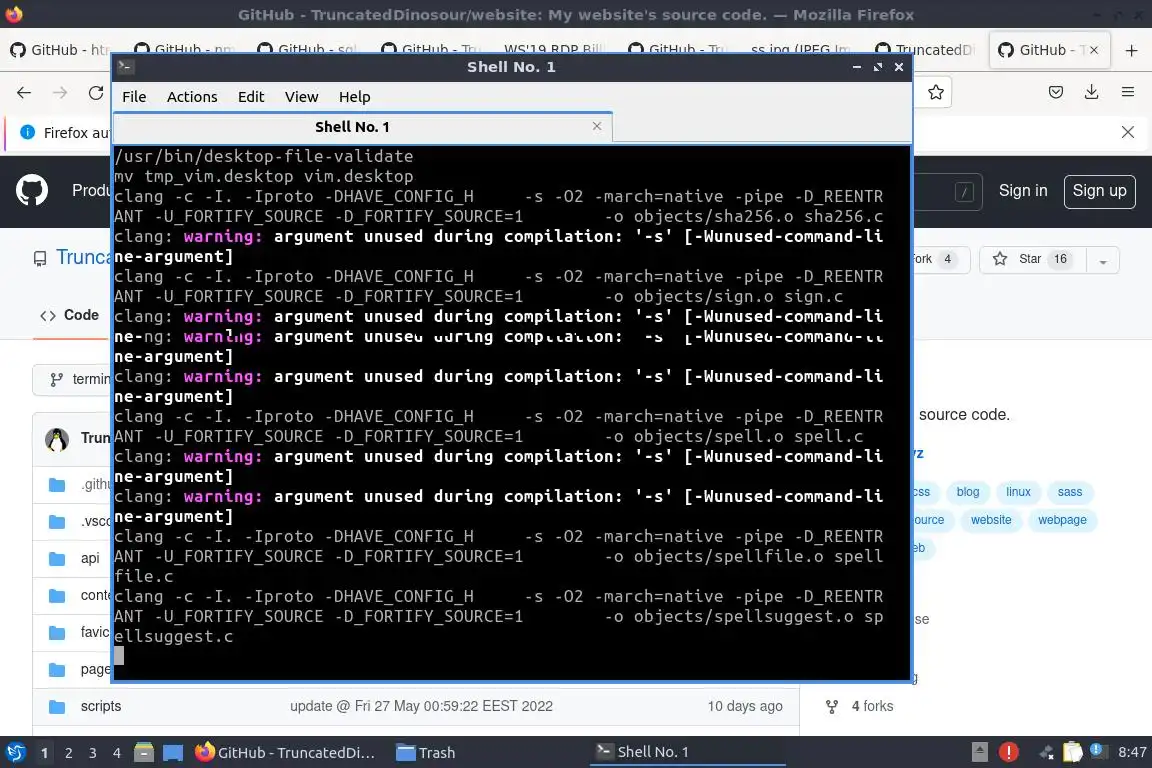
Task: Open a new Firefox tab
Action: 1131,50
